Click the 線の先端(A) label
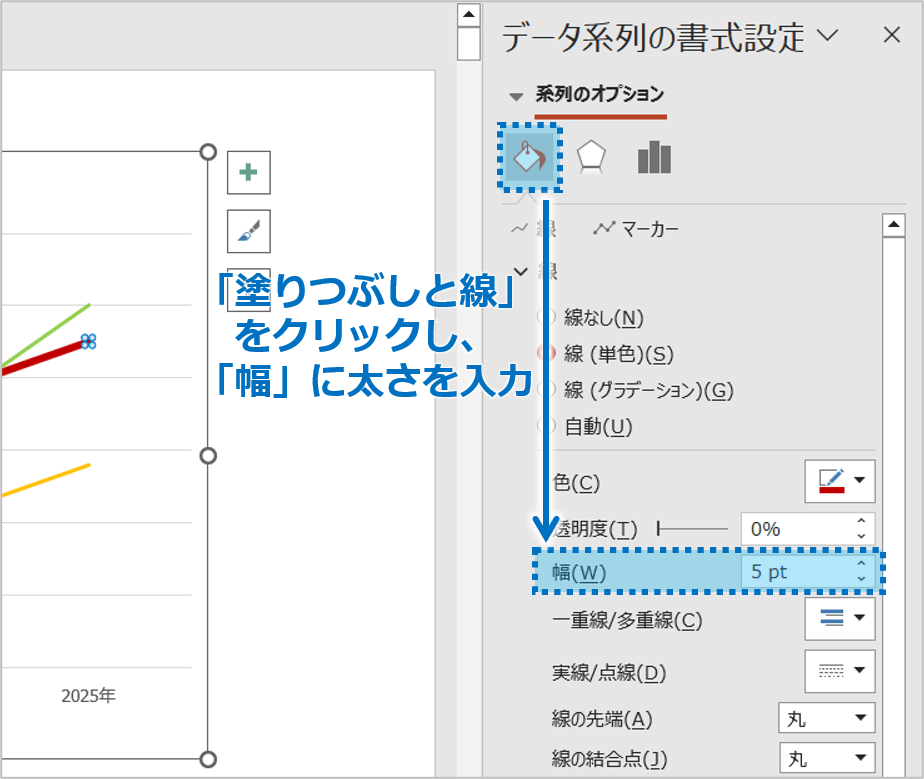924x779 pixels. 602,719
